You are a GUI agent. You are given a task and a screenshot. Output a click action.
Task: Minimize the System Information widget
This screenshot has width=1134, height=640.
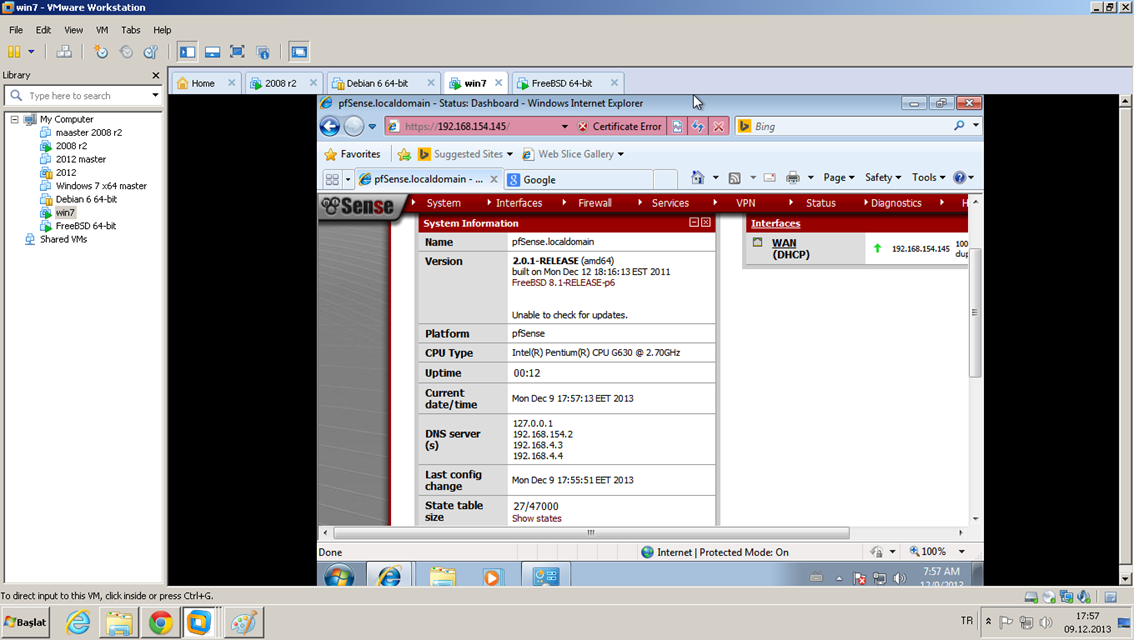[694, 223]
